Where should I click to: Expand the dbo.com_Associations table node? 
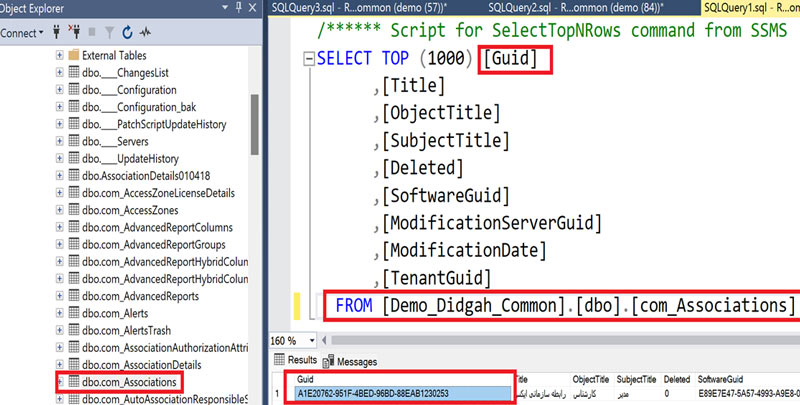60,382
